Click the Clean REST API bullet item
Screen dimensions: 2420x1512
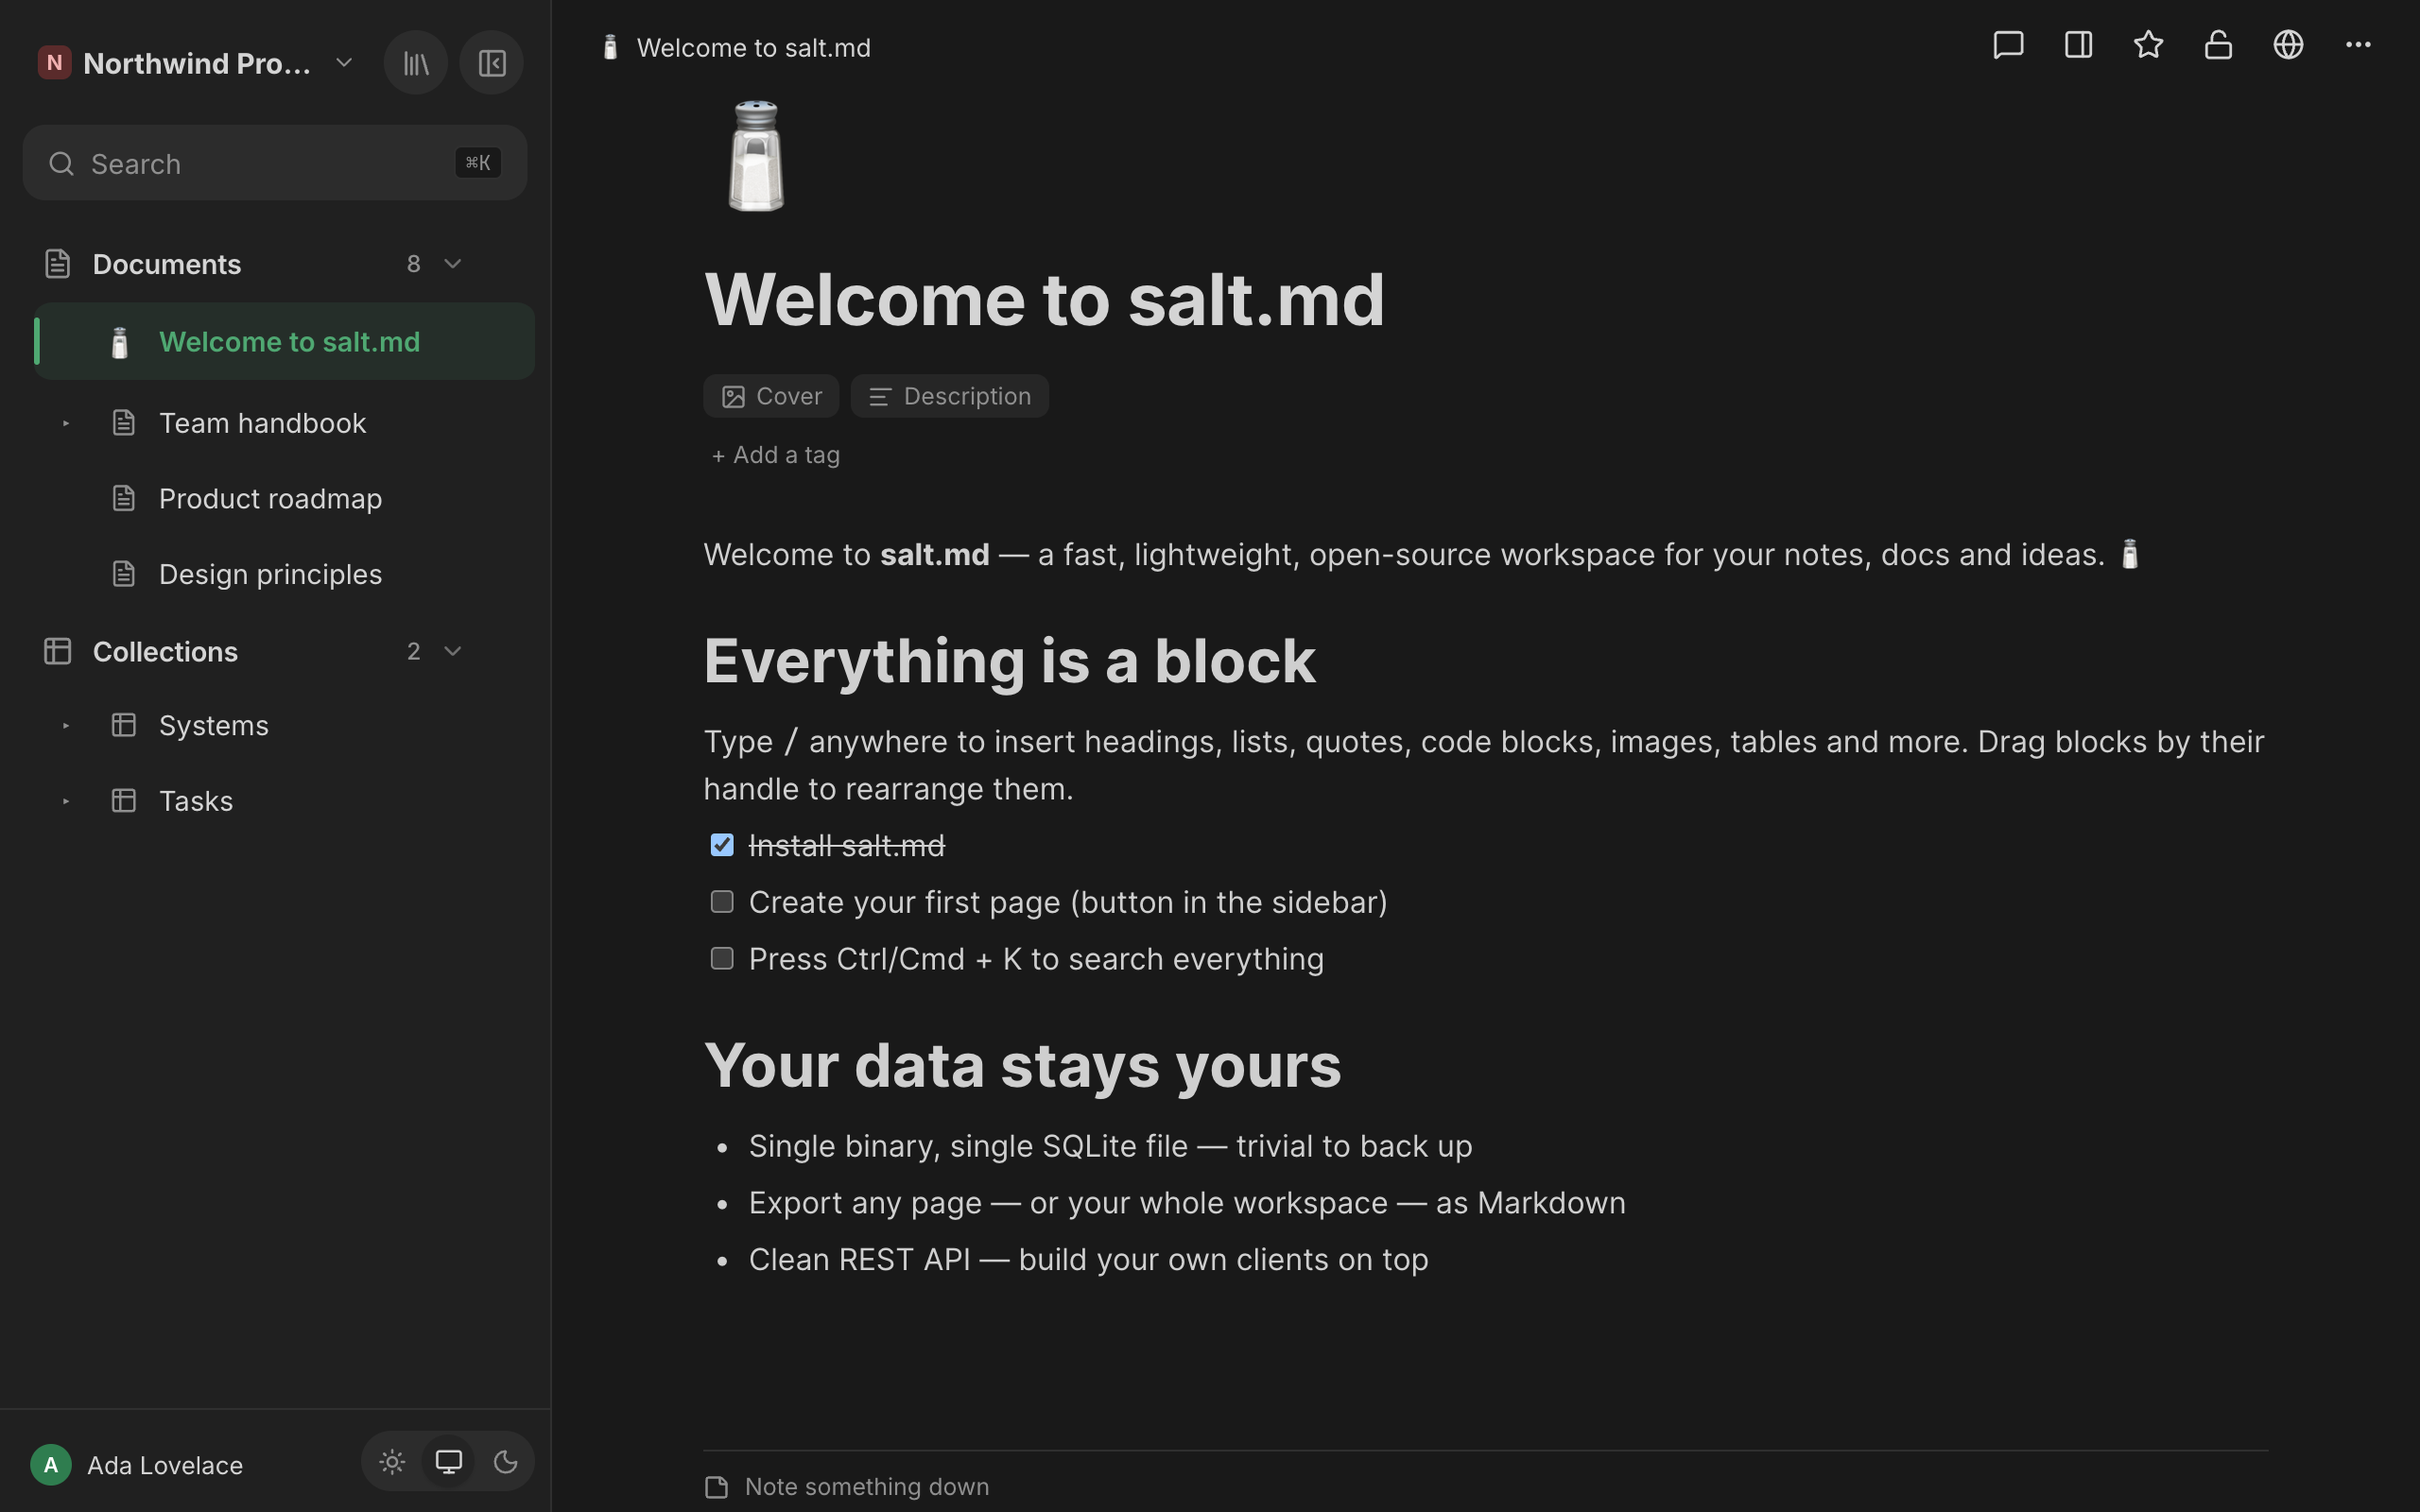pyautogui.click(x=1088, y=1260)
